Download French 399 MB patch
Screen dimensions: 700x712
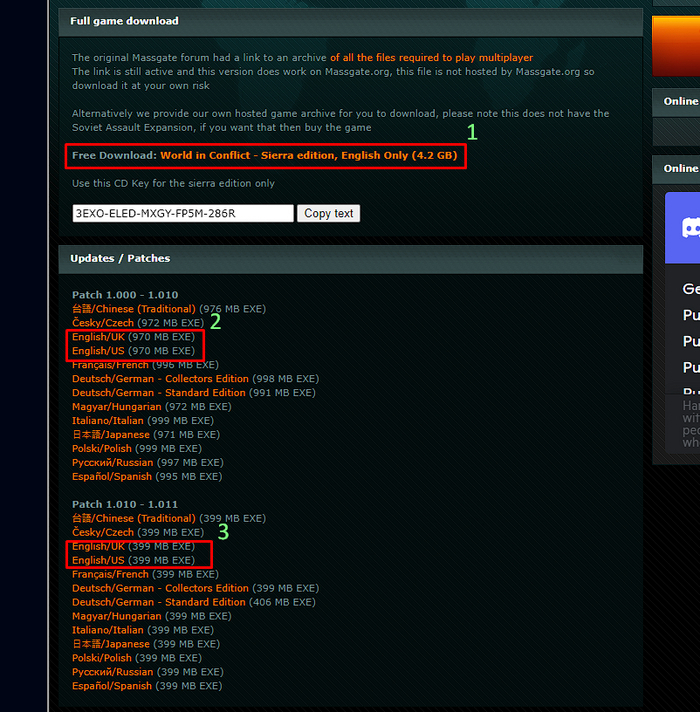110,574
